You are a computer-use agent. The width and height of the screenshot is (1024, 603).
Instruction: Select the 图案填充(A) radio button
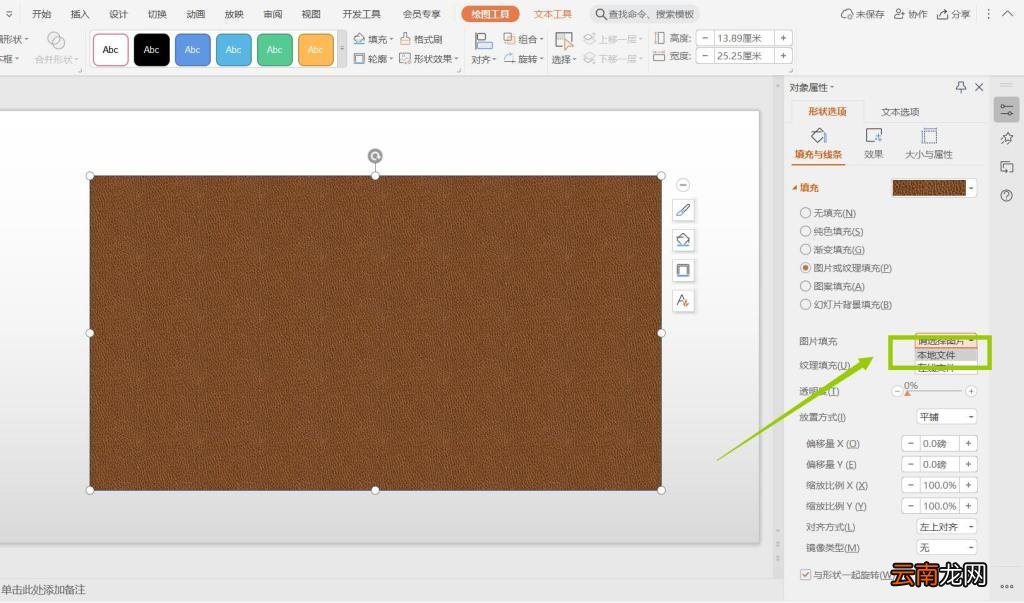(x=805, y=286)
